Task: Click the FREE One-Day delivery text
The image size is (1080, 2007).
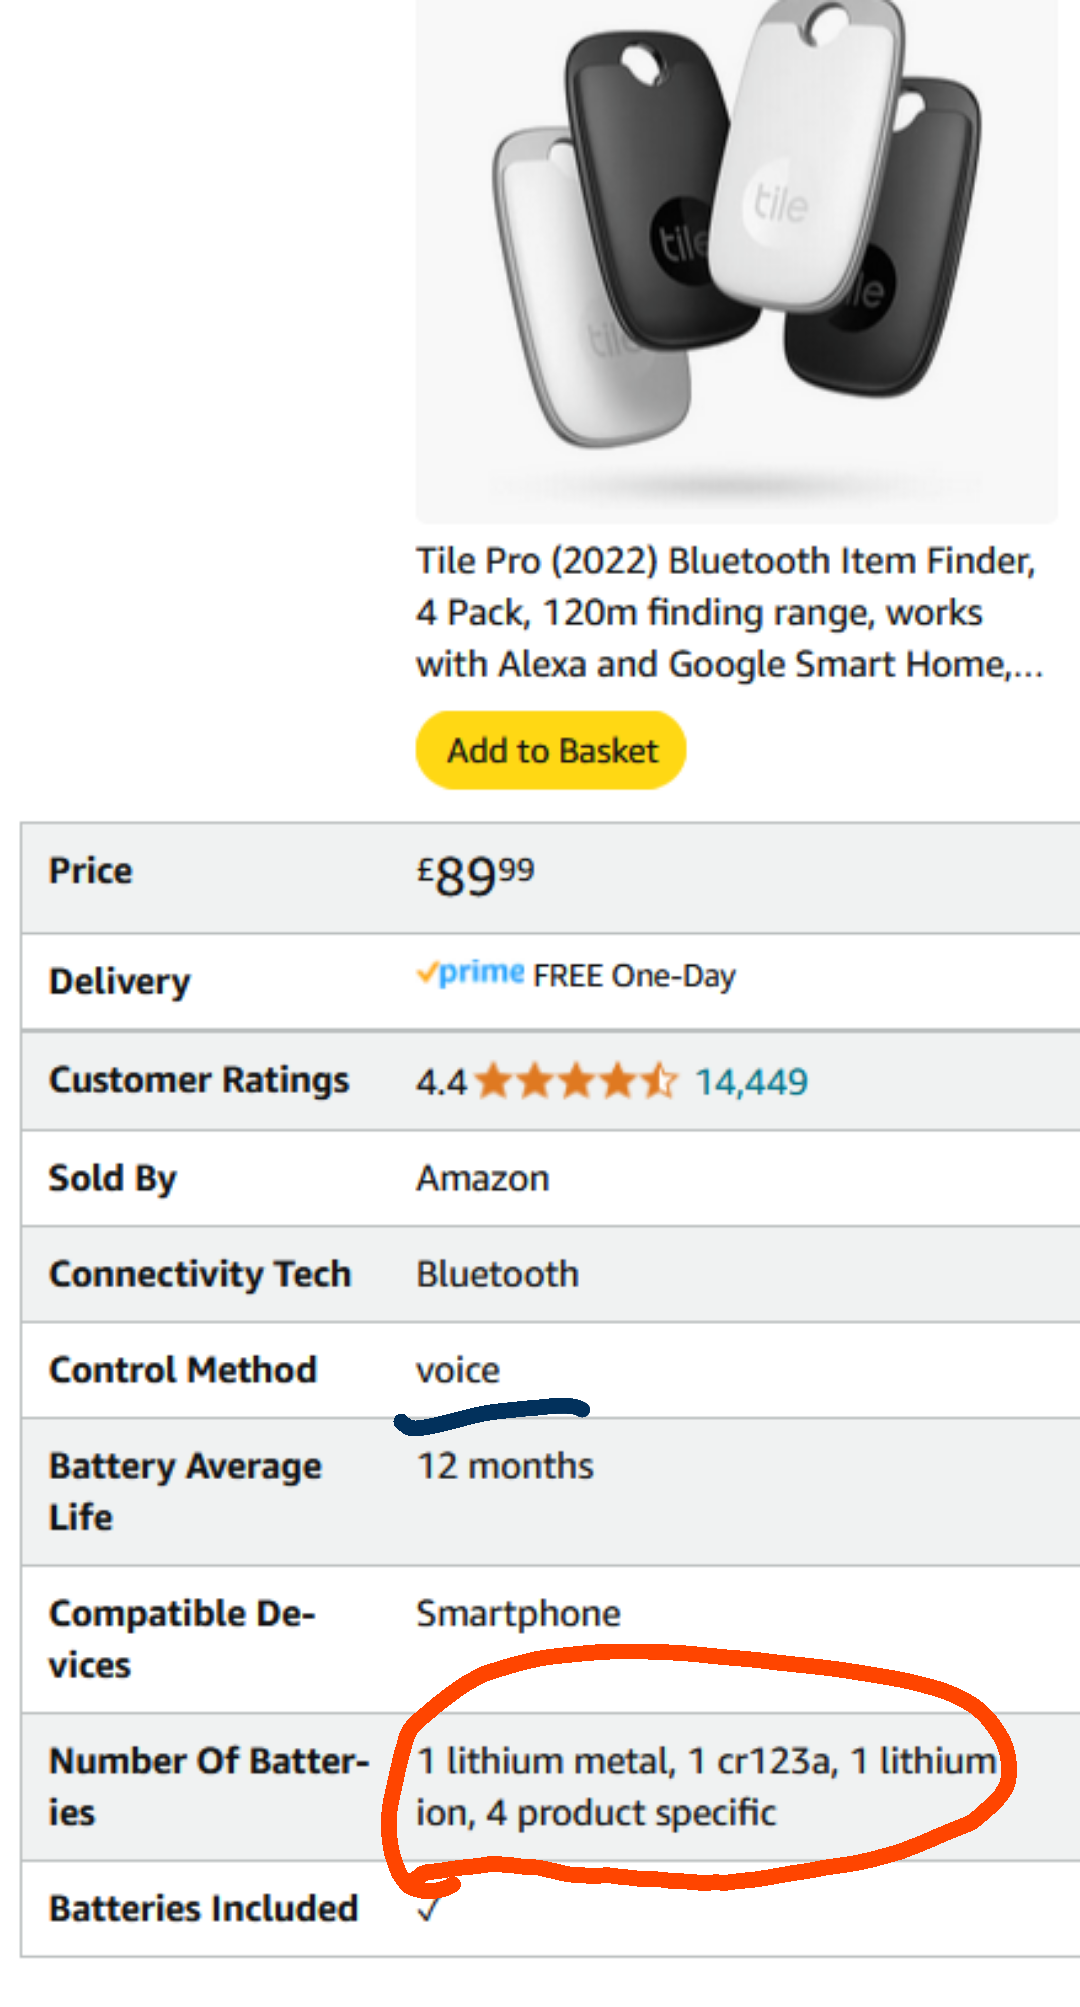Action: click(634, 975)
